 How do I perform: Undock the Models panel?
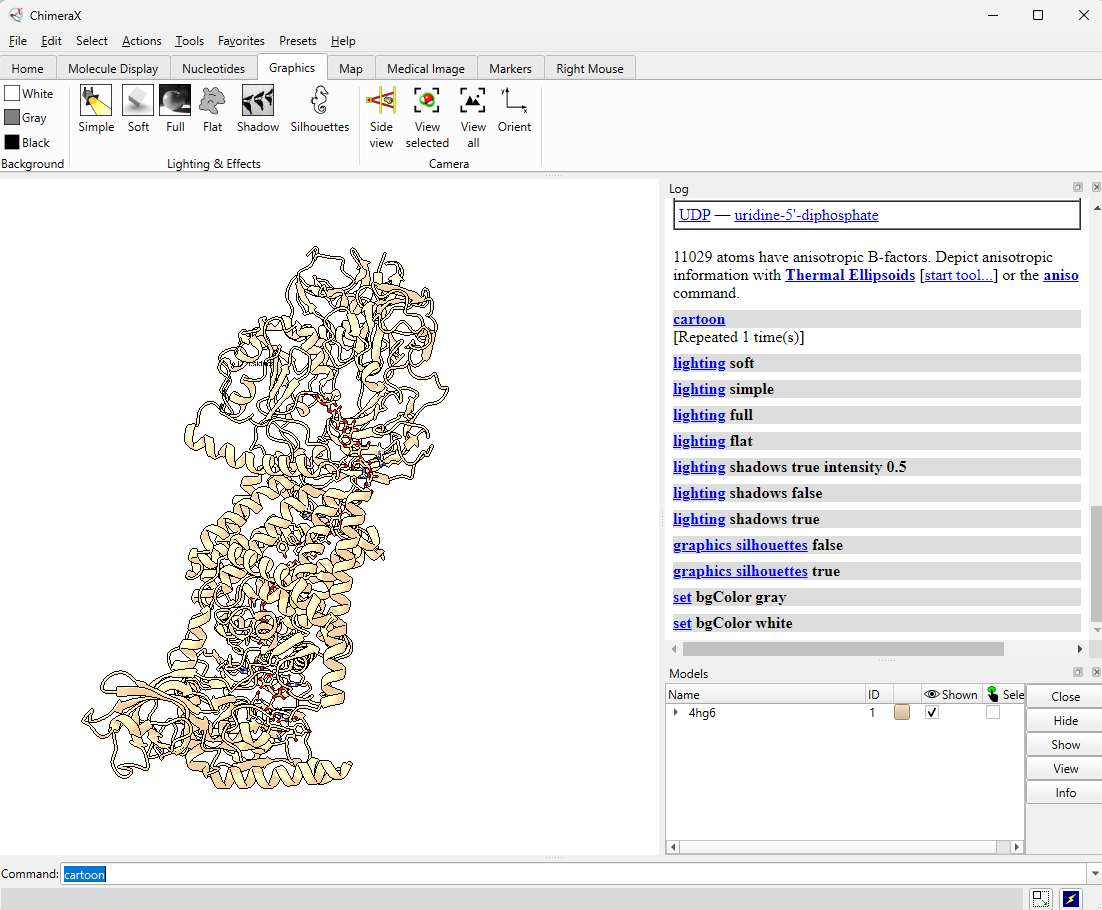1078,672
